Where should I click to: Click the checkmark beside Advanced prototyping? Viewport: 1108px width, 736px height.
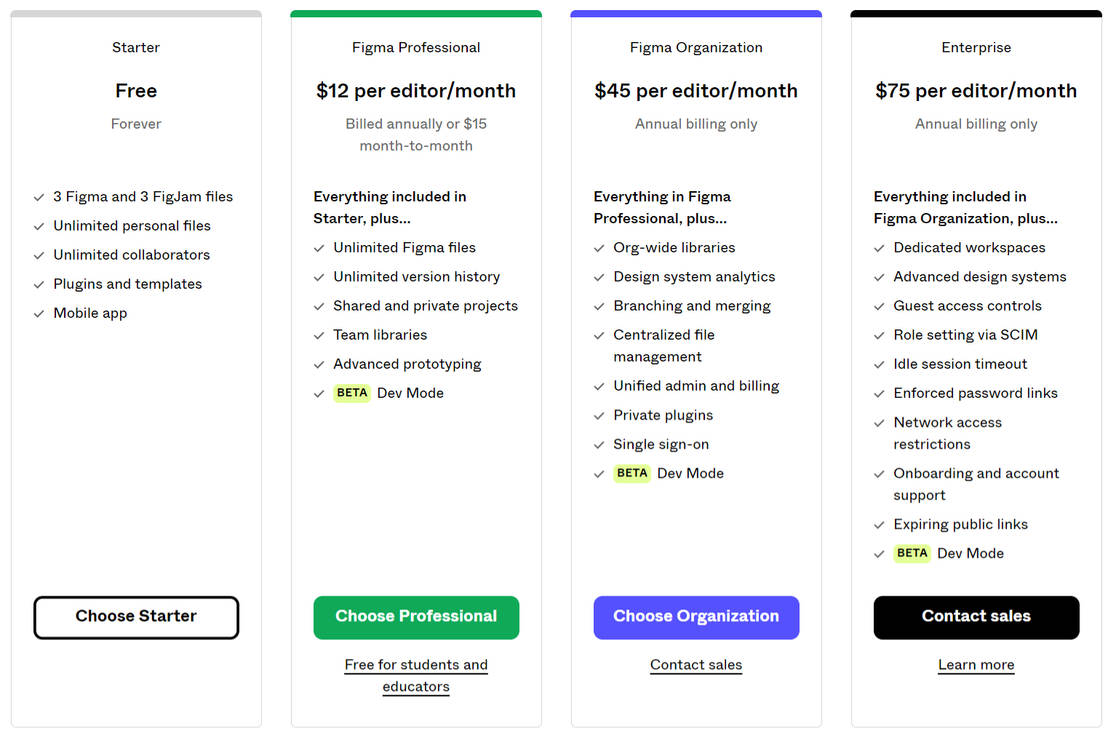[319, 363]
